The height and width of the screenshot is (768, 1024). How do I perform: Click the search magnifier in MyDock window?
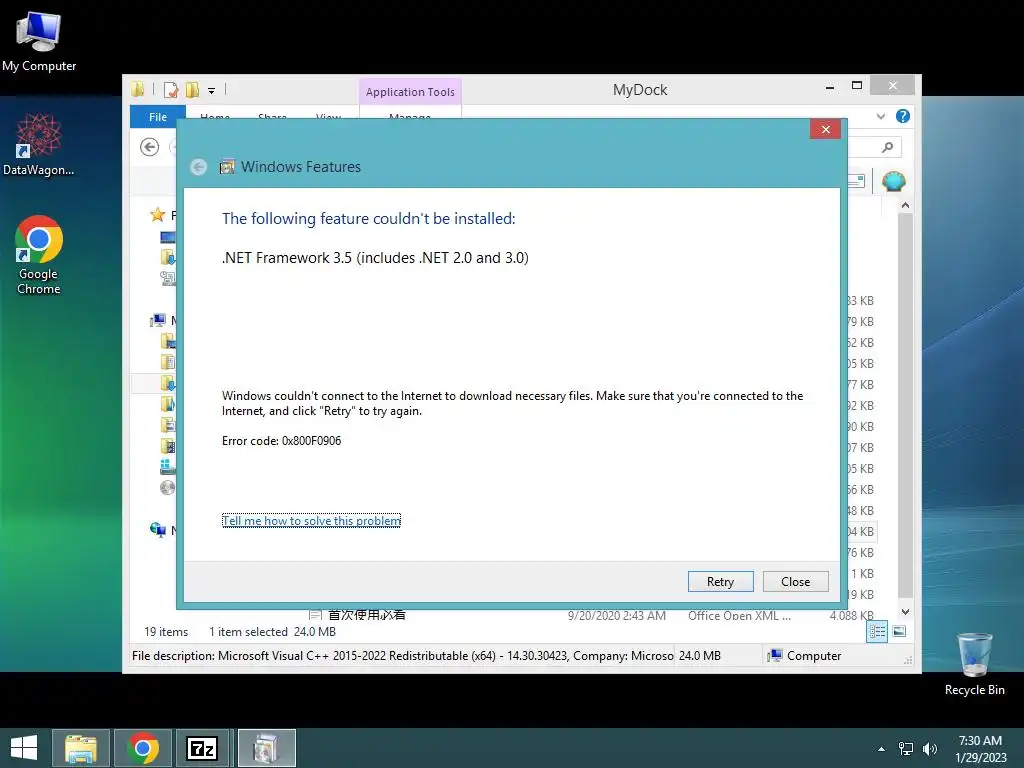[x=887, y=147]
